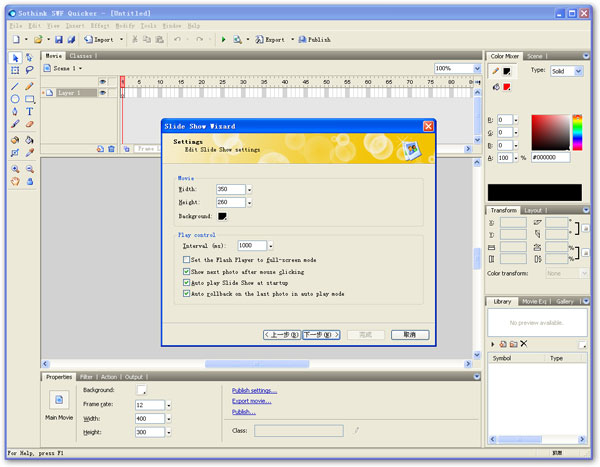Click the wizard Width input field
This screenshot has height=467, width=600.
231,189
